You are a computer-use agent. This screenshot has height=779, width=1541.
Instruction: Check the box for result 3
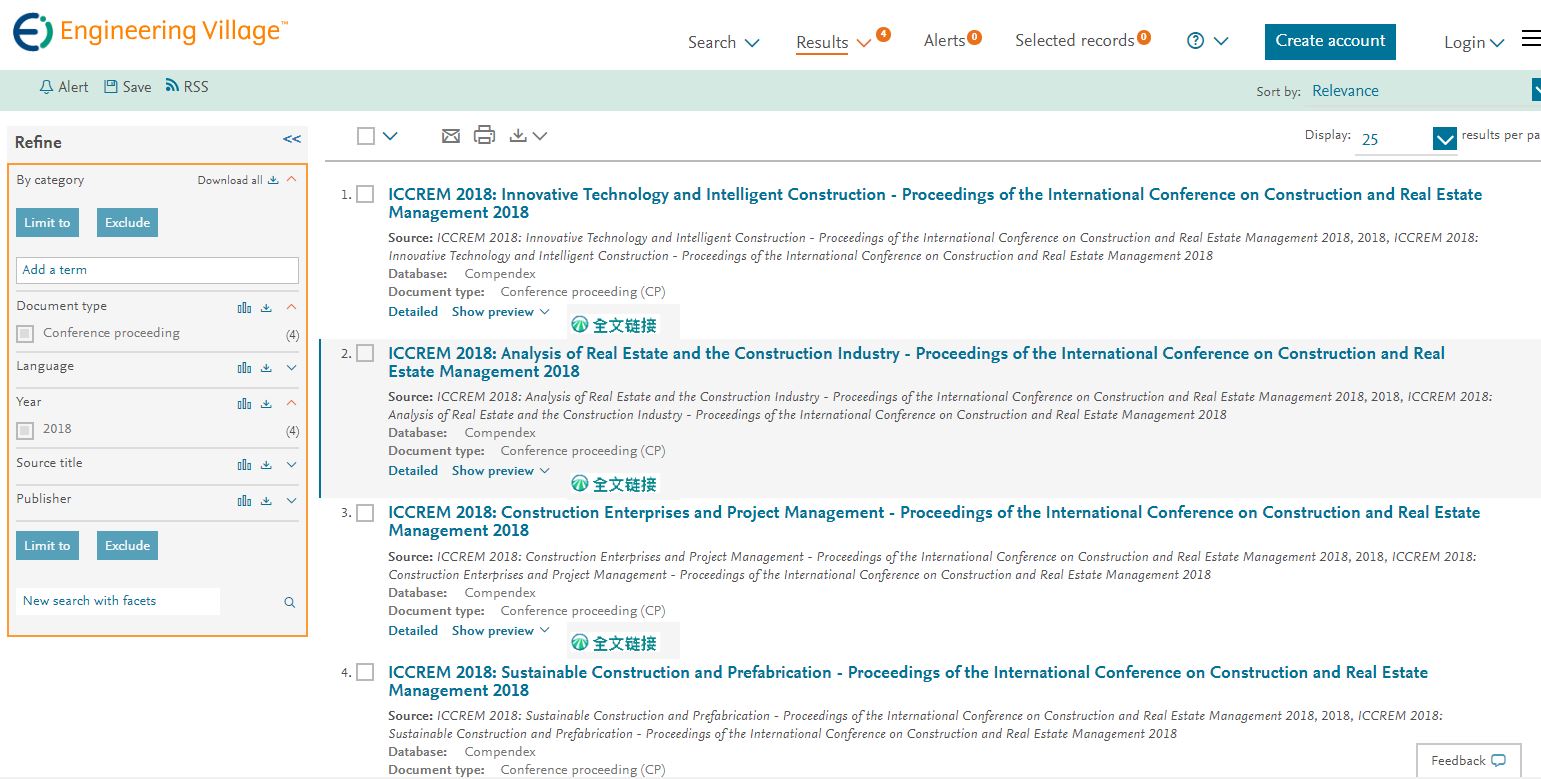pos(365,512)
